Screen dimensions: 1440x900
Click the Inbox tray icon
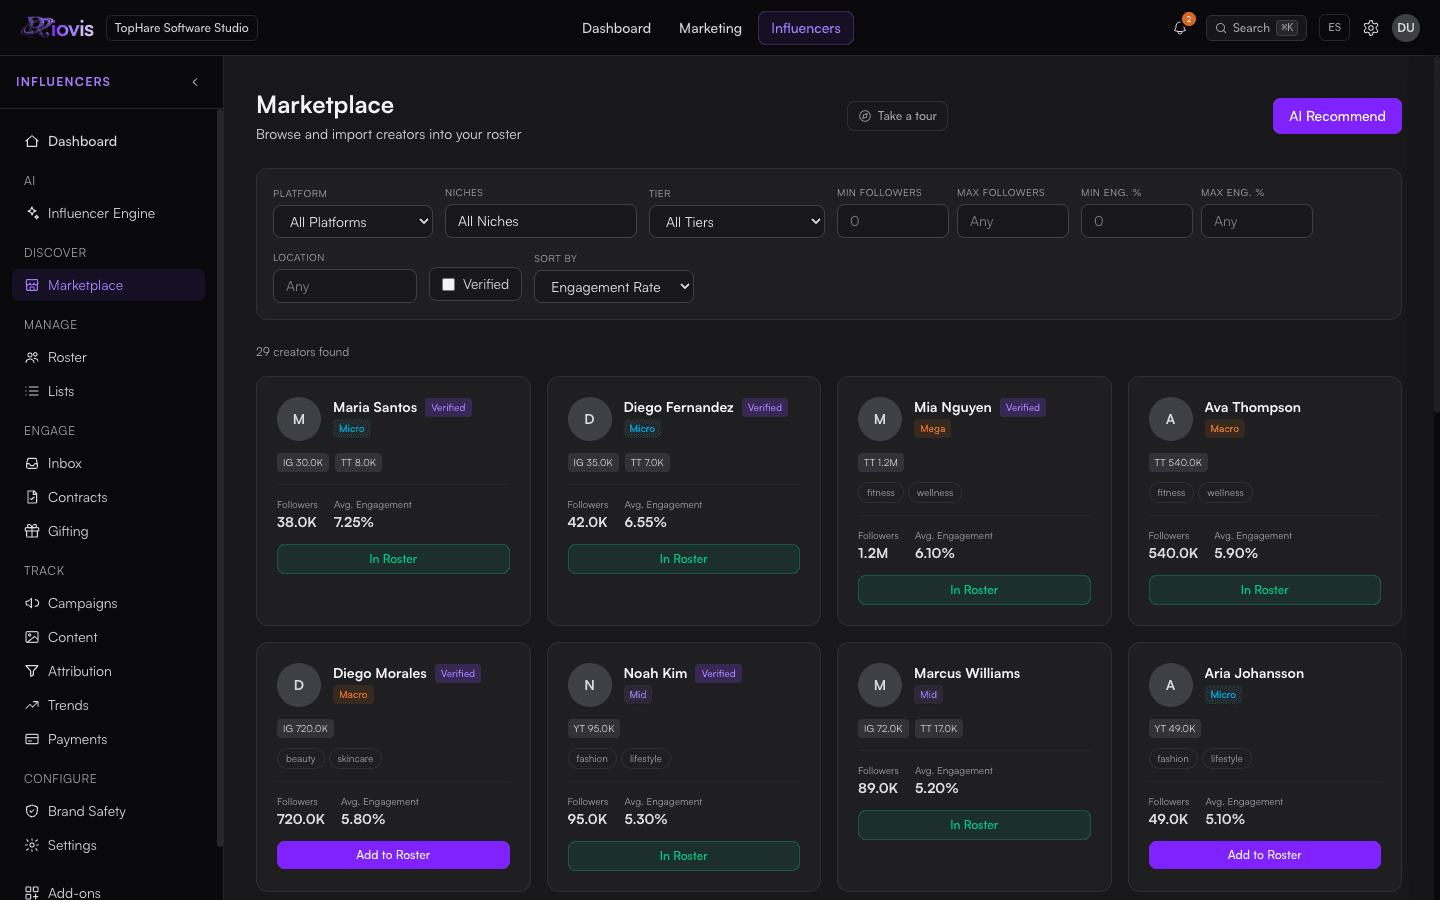[x=32, y=463]
